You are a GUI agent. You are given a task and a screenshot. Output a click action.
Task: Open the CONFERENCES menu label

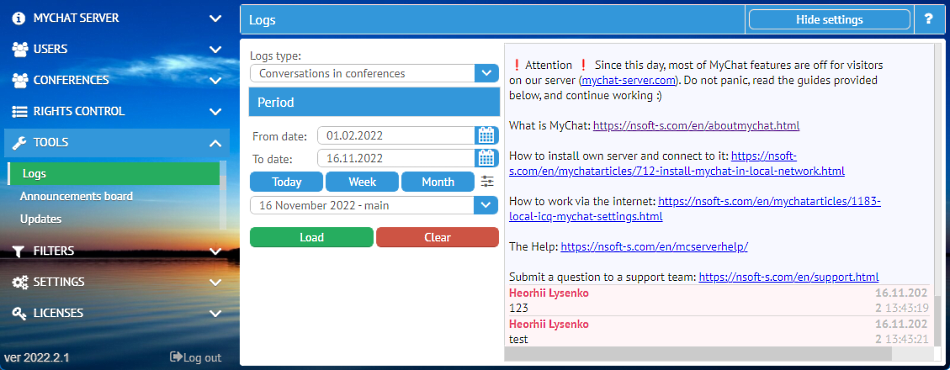coord(71,80)
